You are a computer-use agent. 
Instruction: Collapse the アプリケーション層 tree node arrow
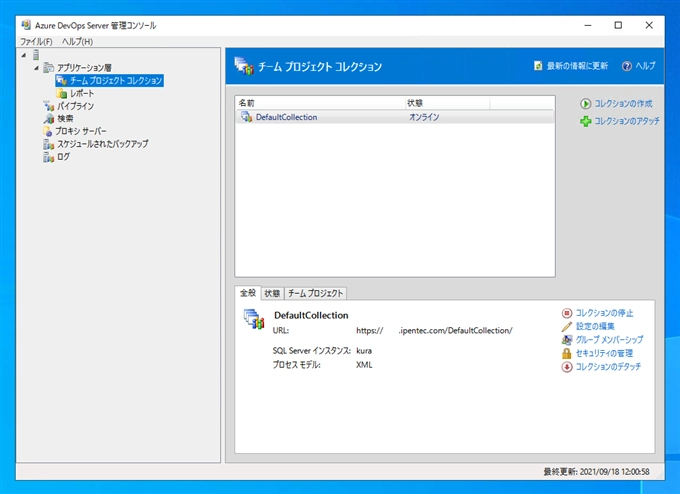[x=36, y=68]
